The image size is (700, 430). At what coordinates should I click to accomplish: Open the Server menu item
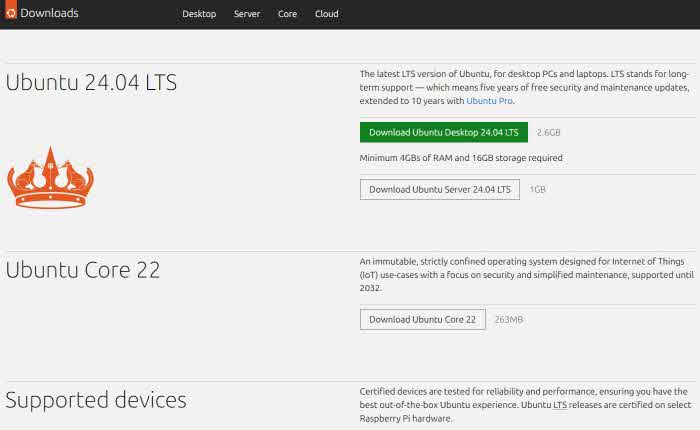247,14
